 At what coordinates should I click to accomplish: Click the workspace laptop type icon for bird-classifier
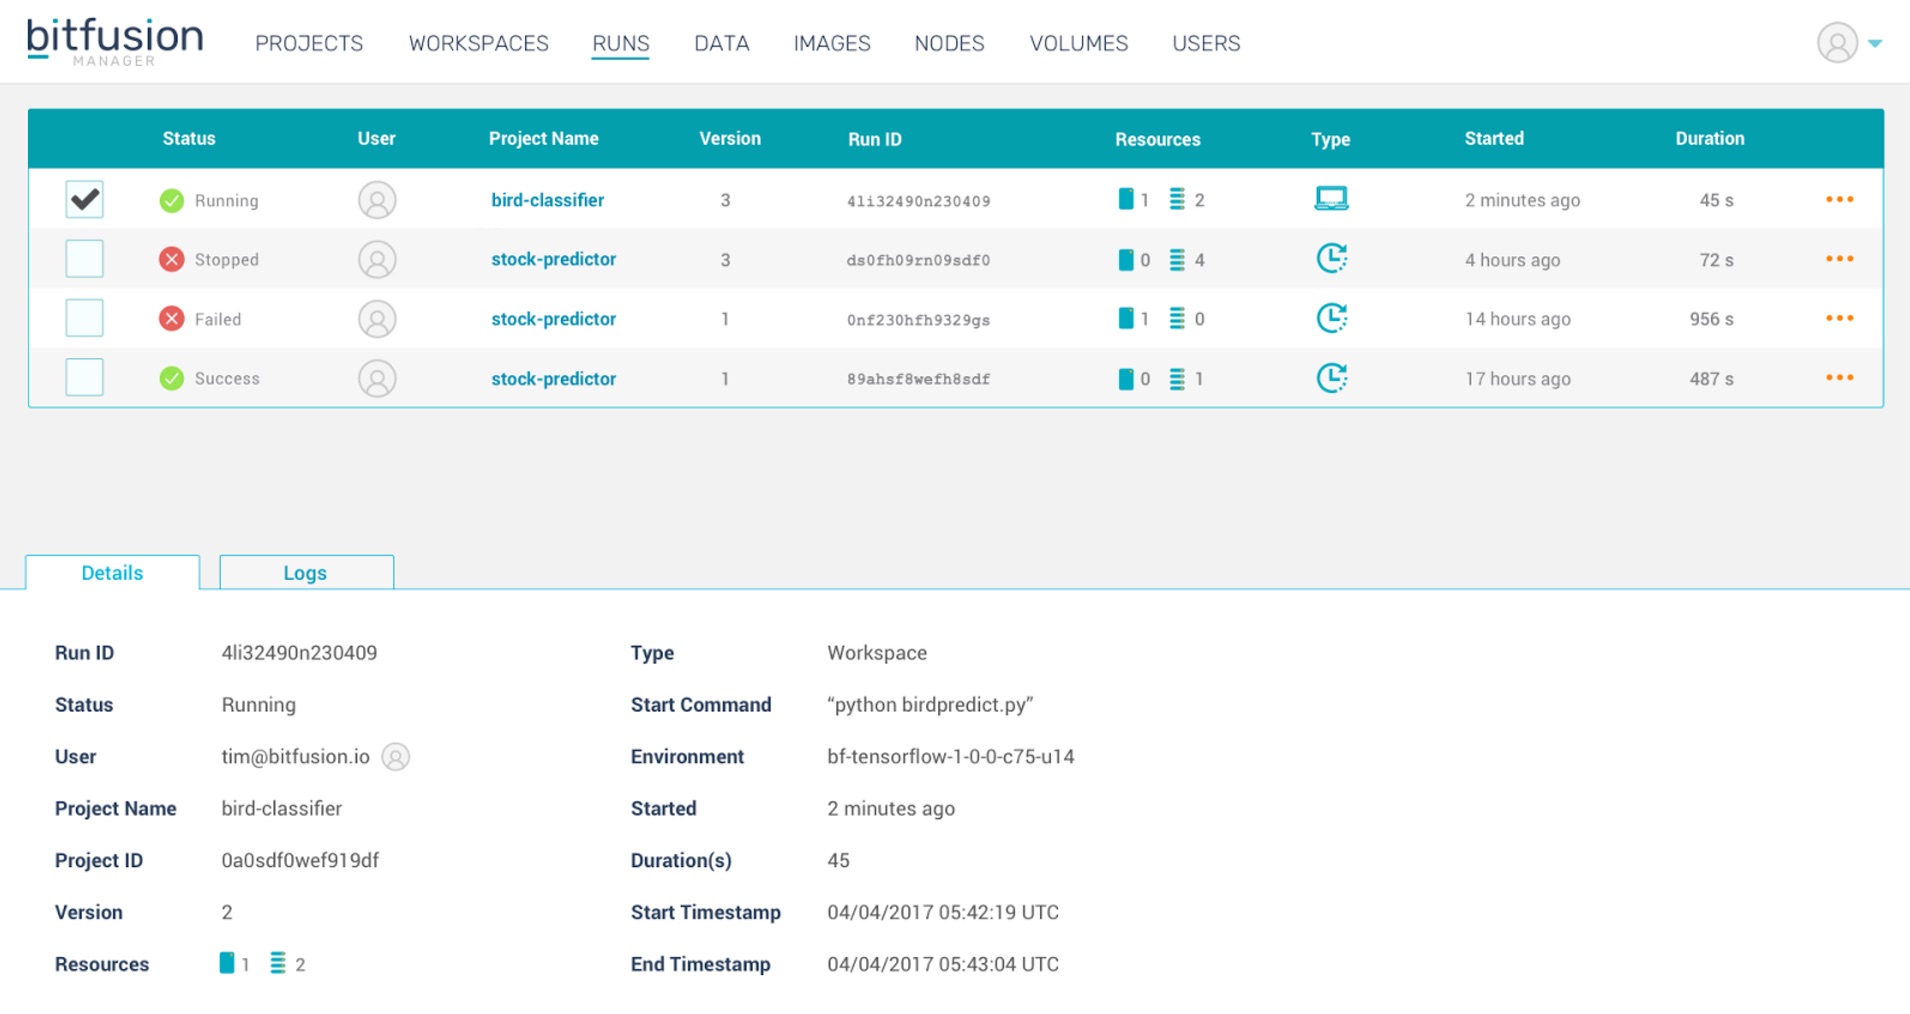coord(1330,199)
